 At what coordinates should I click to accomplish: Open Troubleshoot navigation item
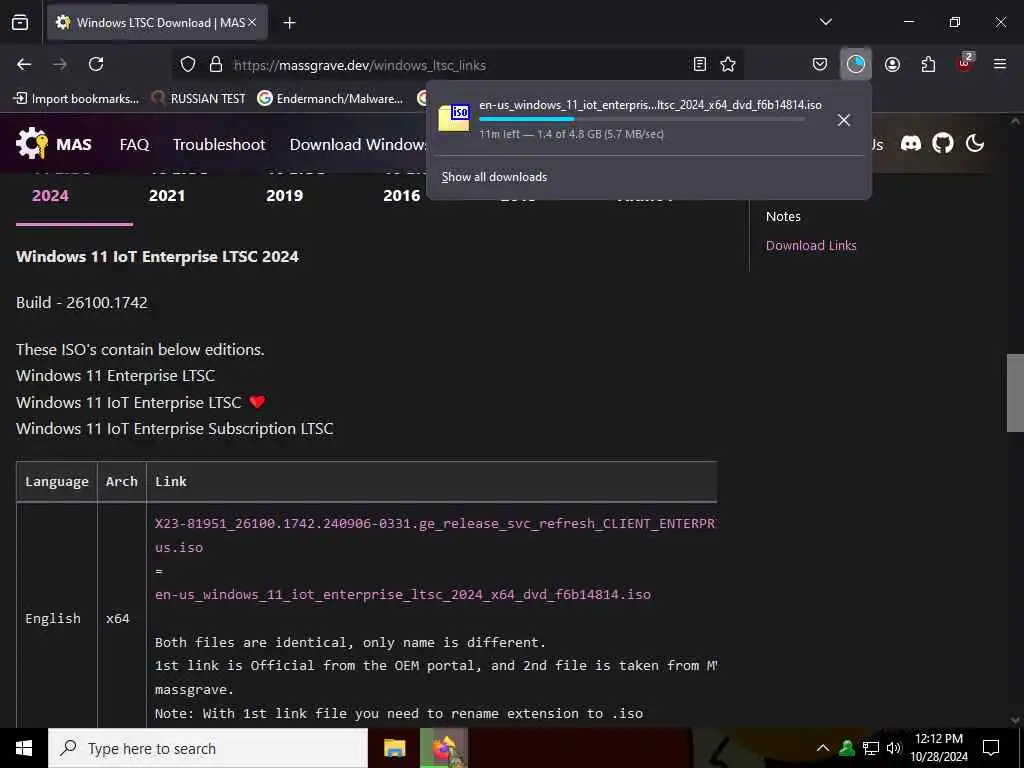click(219, 144)
